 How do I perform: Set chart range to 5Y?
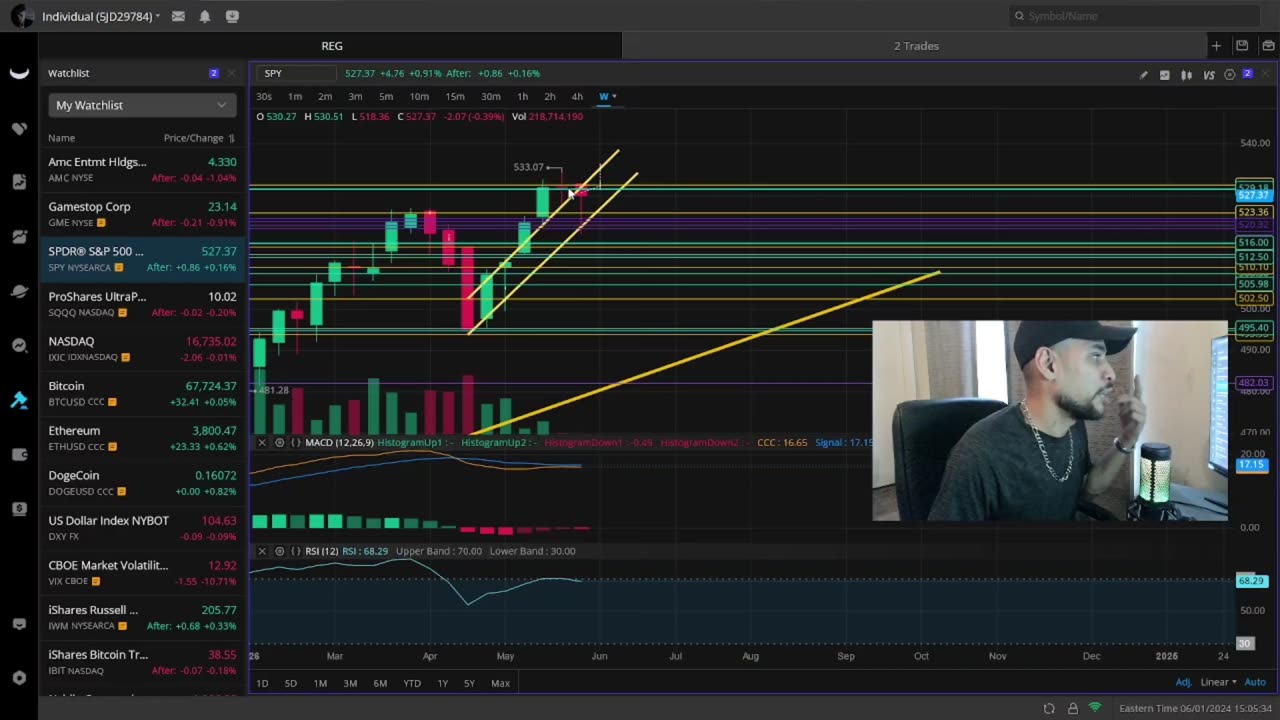coord(469,684)
